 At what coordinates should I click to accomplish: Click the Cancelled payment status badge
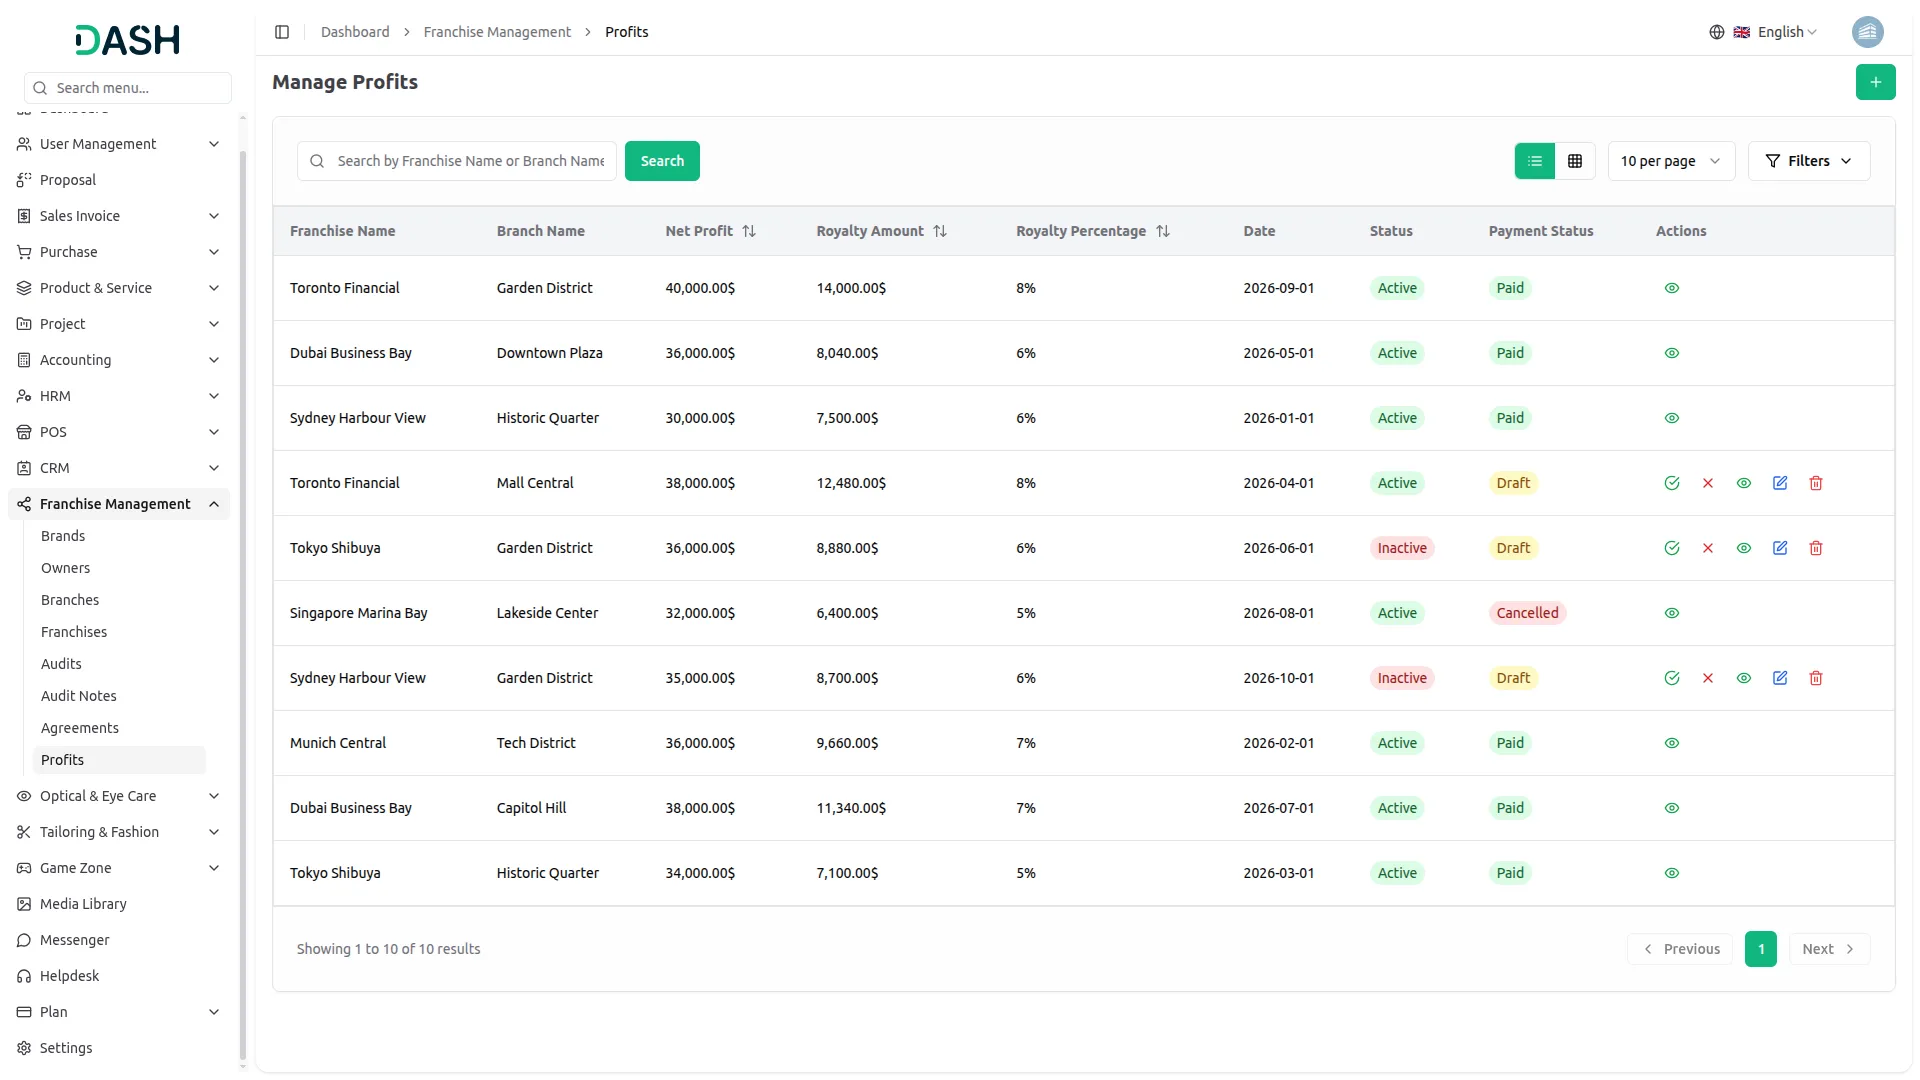pyautogui.click(x=1526, y=613)
